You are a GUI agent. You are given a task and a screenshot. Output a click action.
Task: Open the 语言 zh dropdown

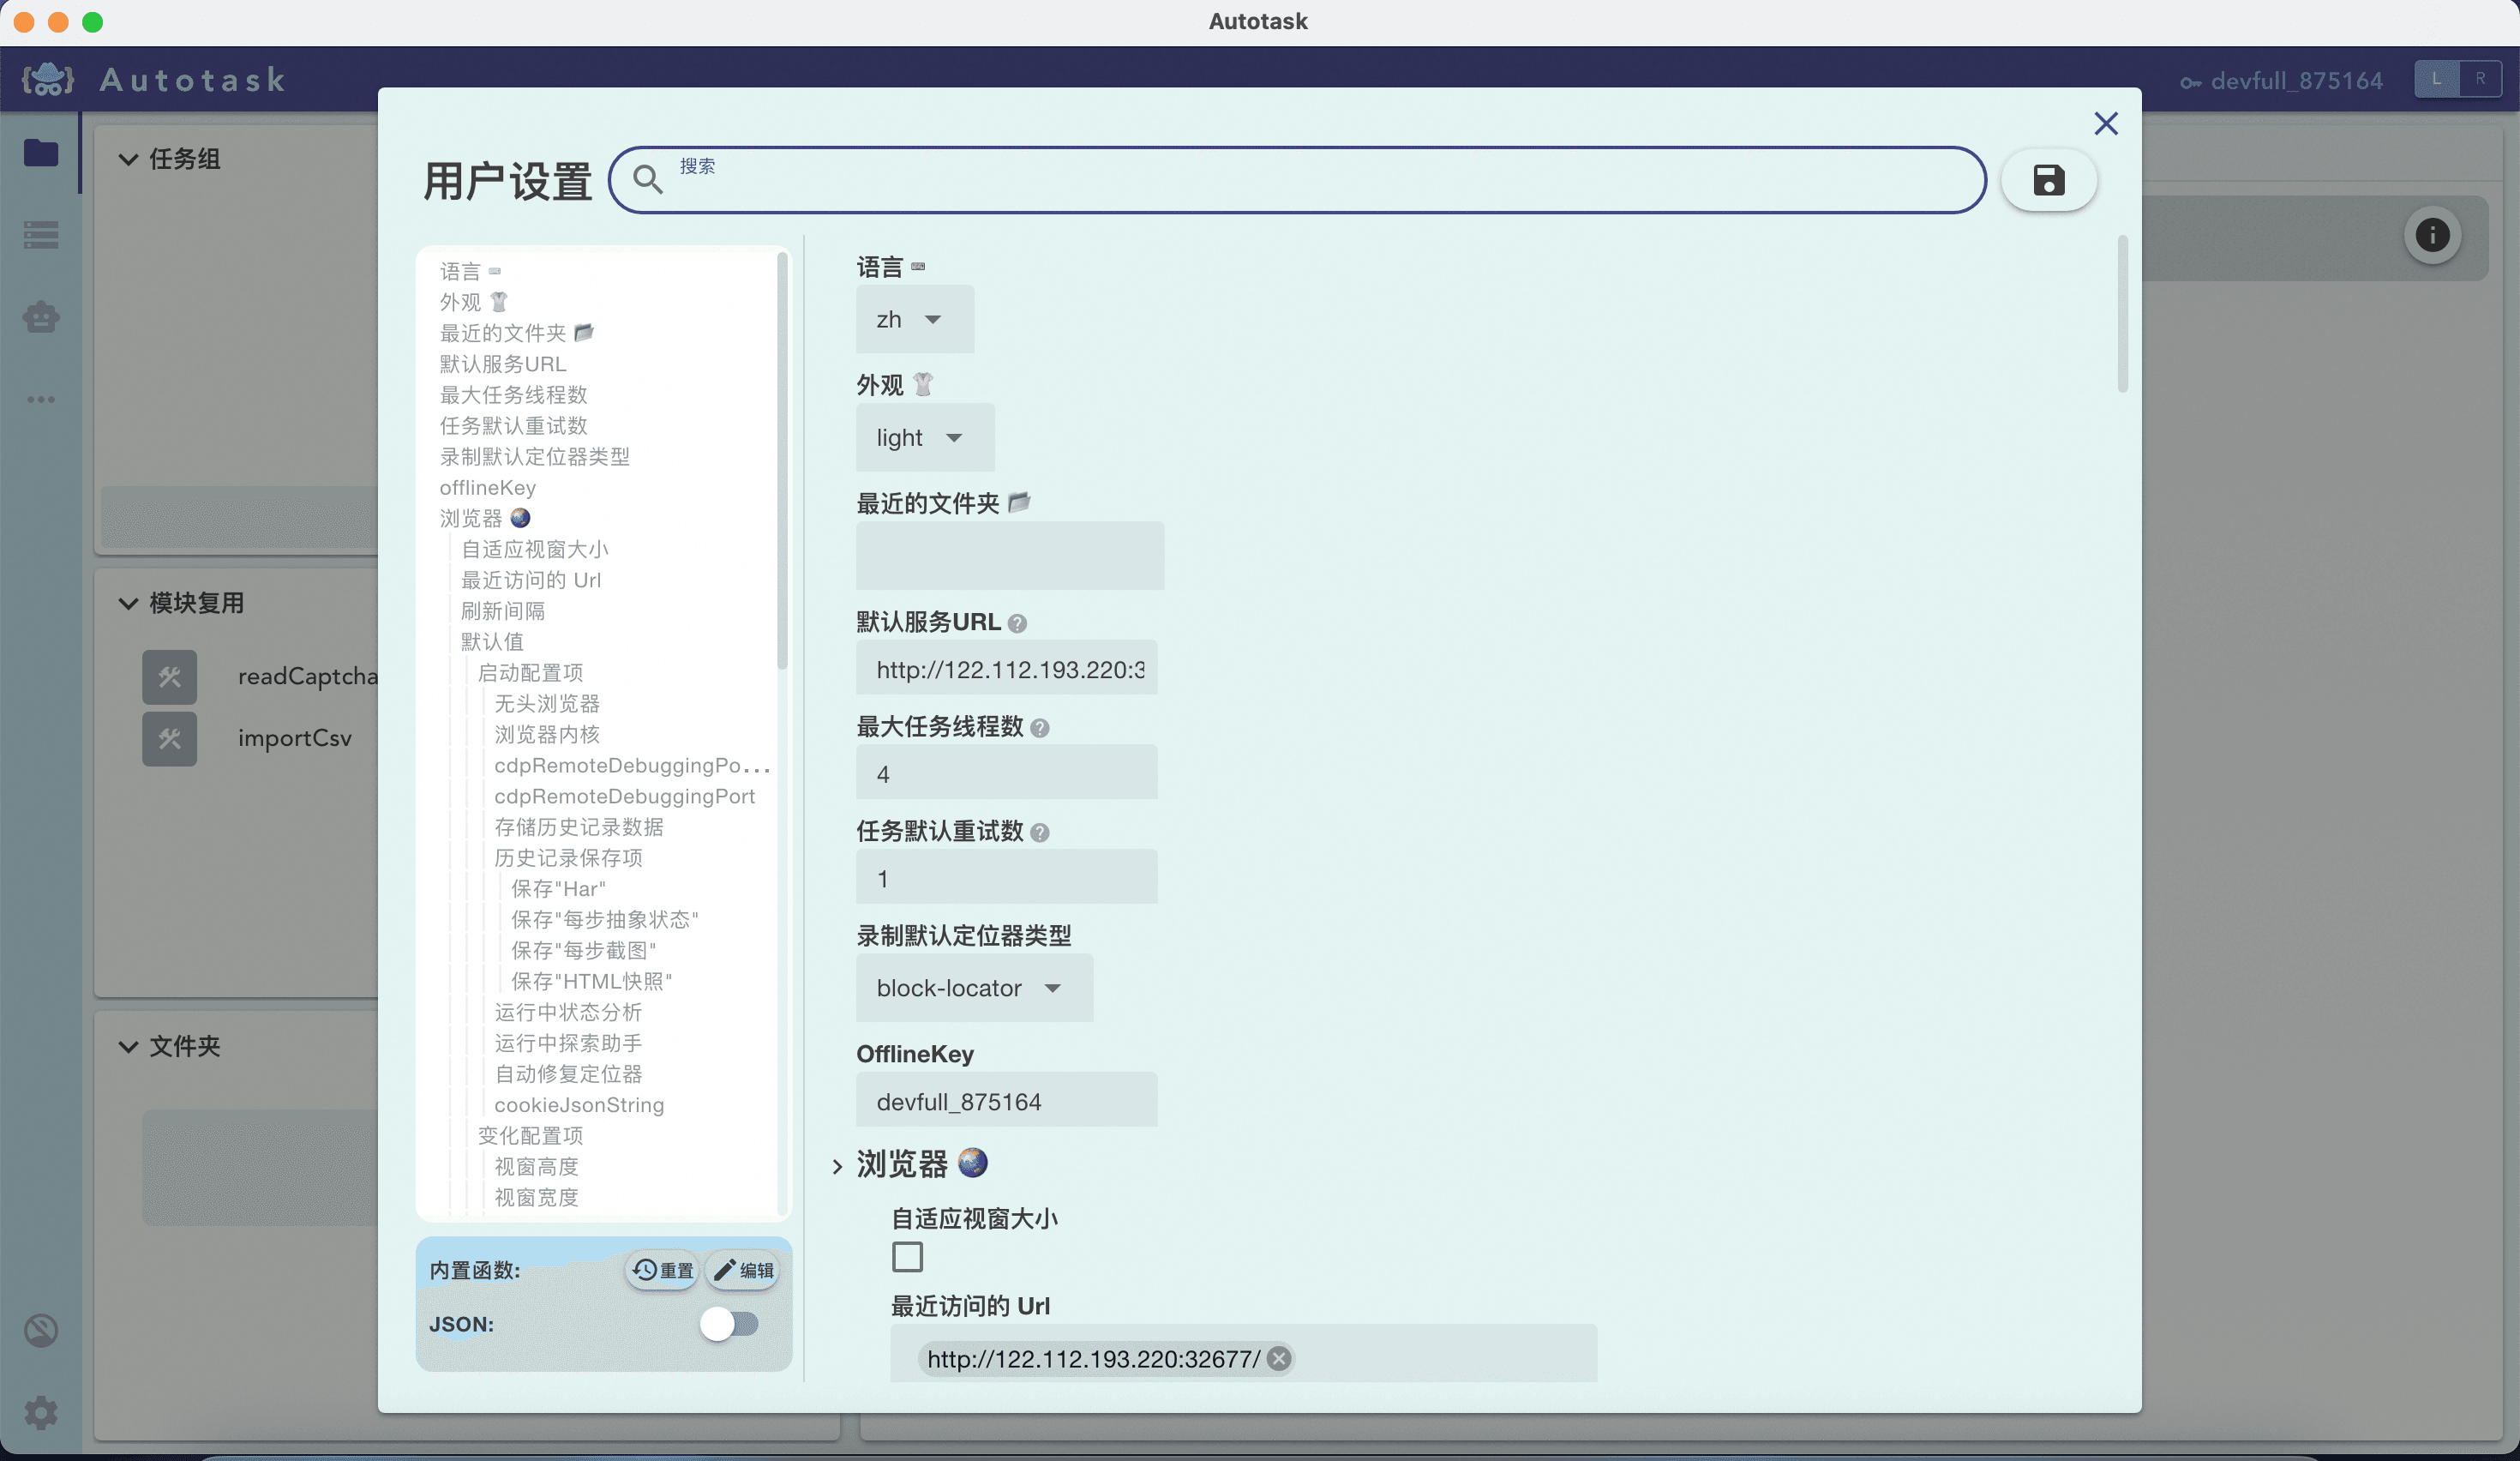[x=914, y=319]
